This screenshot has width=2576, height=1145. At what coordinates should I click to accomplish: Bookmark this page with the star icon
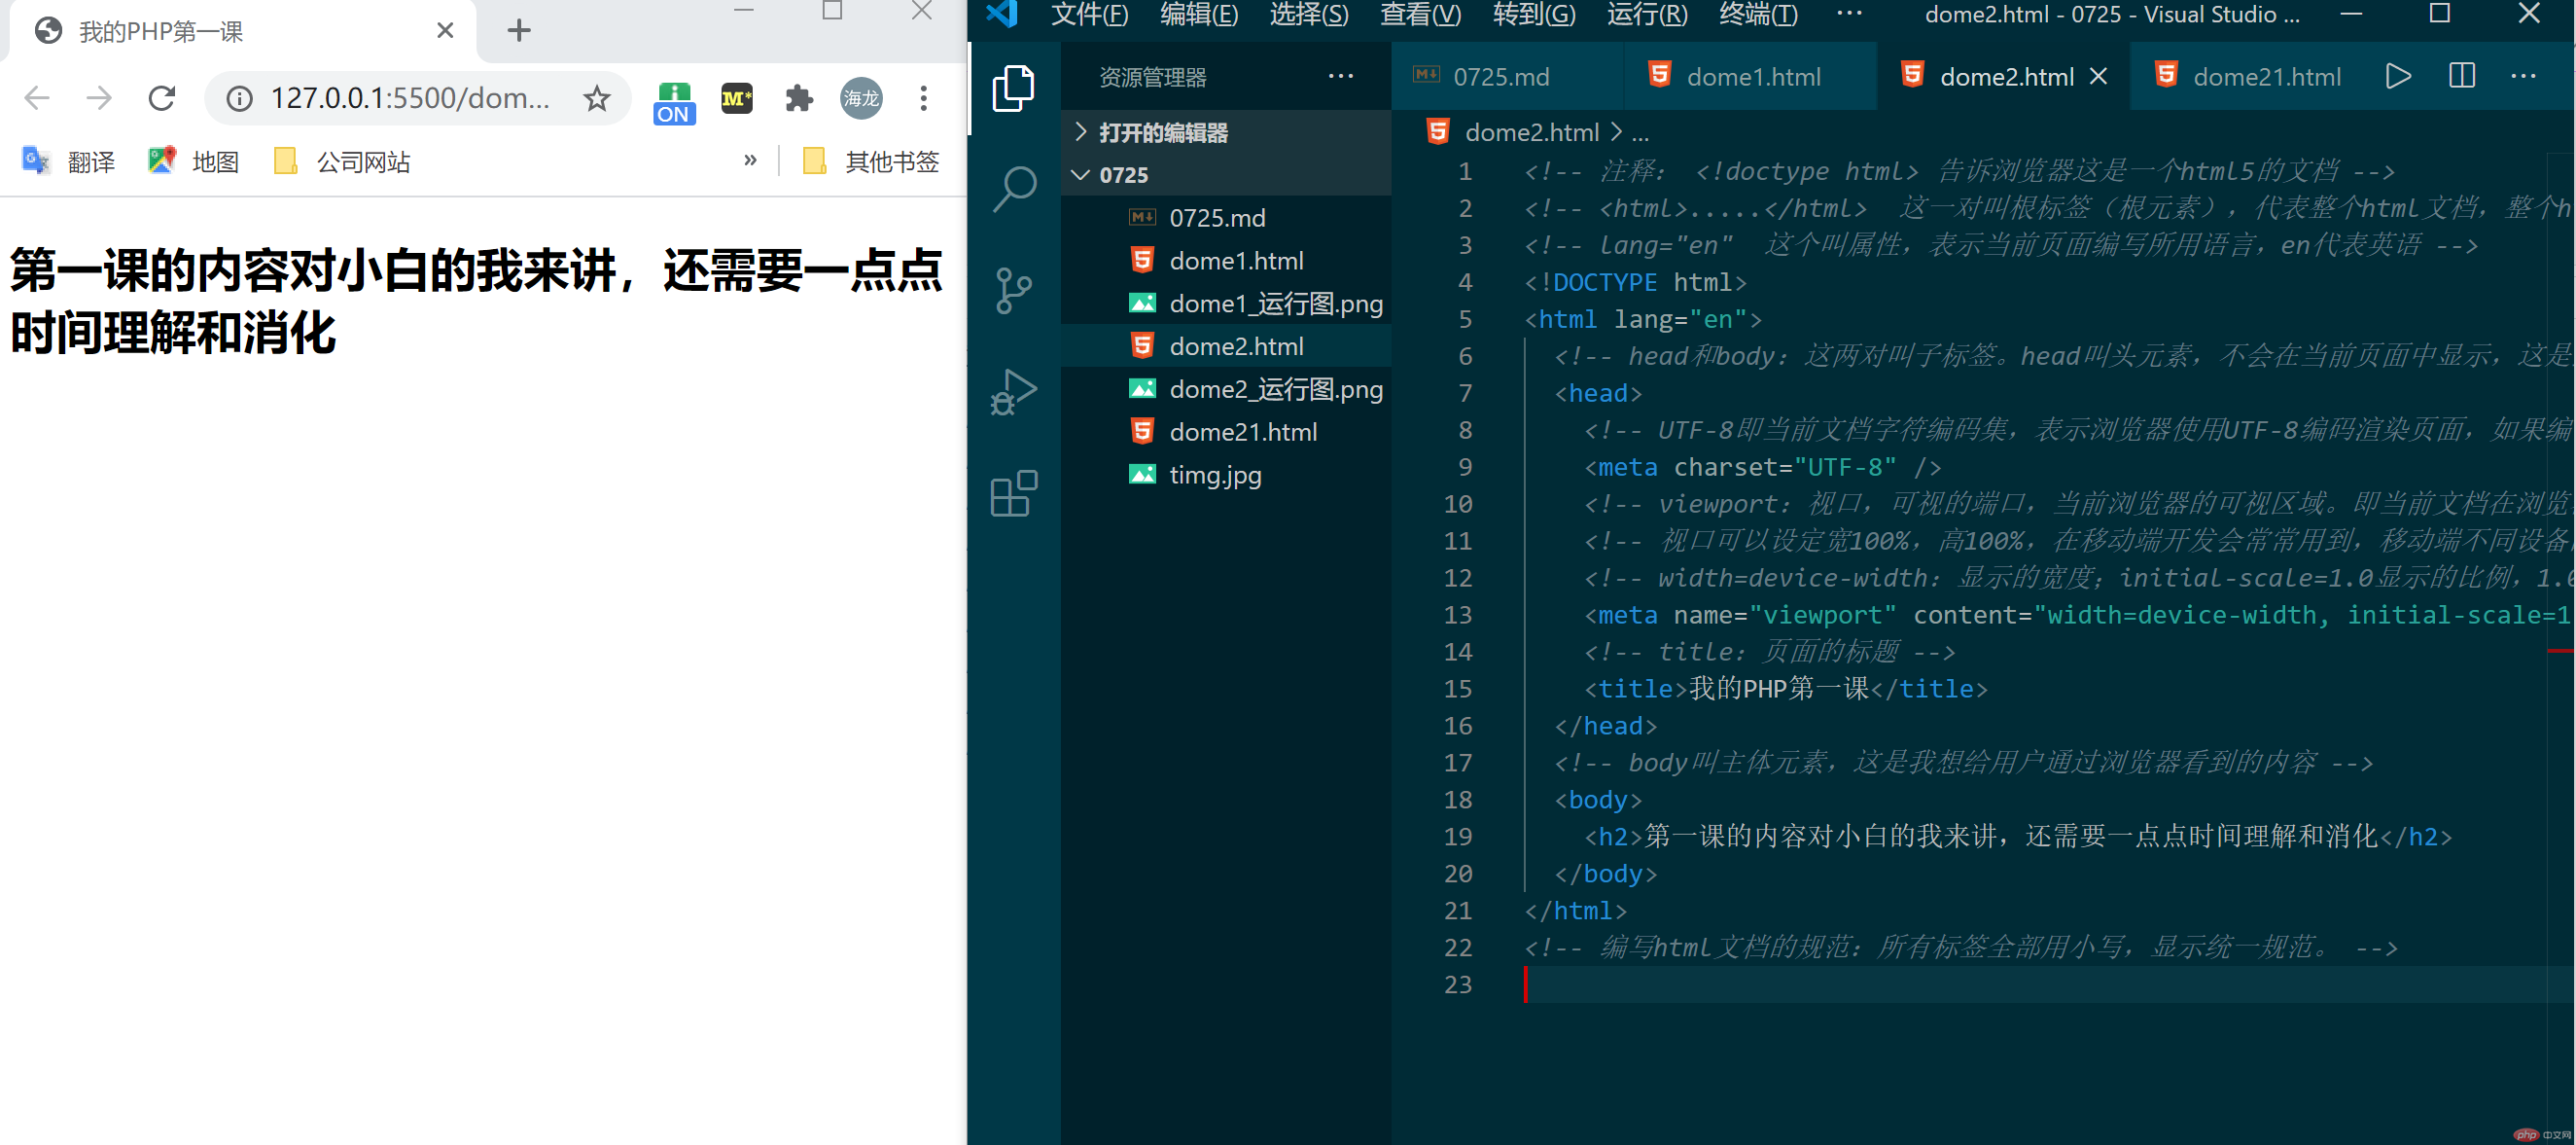coord(596,98)
